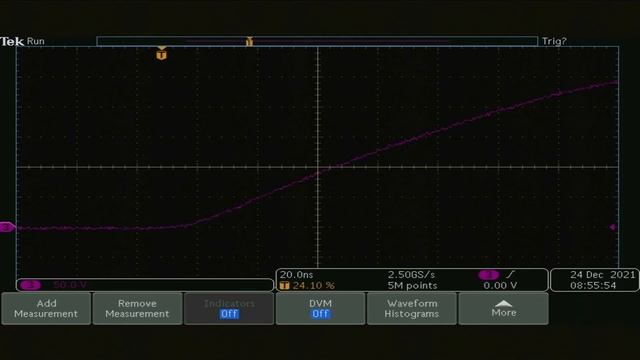
Task: Click the Tek logo
Action: [x=12, y=41]
